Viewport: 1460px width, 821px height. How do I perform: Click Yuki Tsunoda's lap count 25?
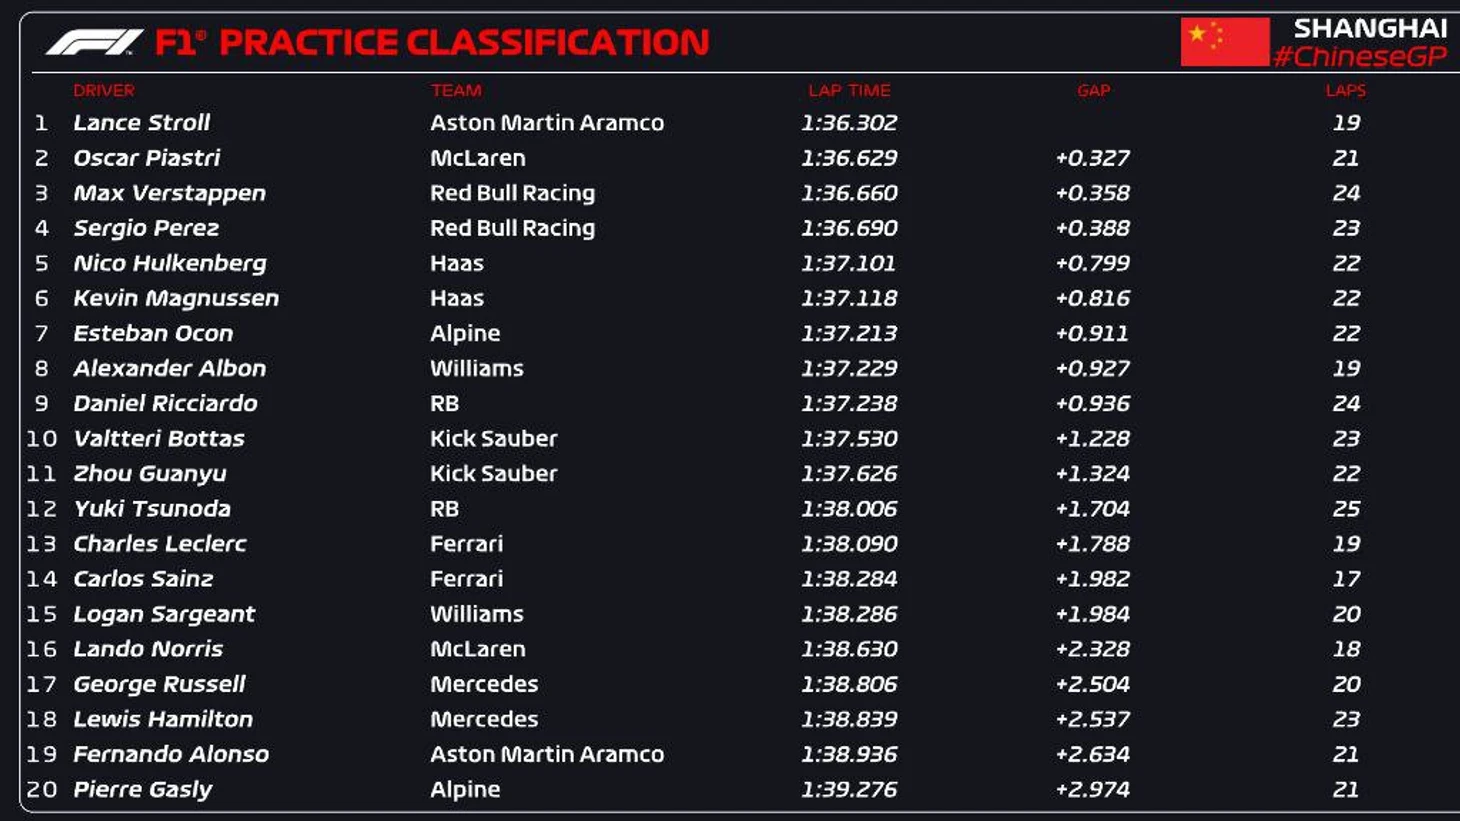pos(1346,509)
